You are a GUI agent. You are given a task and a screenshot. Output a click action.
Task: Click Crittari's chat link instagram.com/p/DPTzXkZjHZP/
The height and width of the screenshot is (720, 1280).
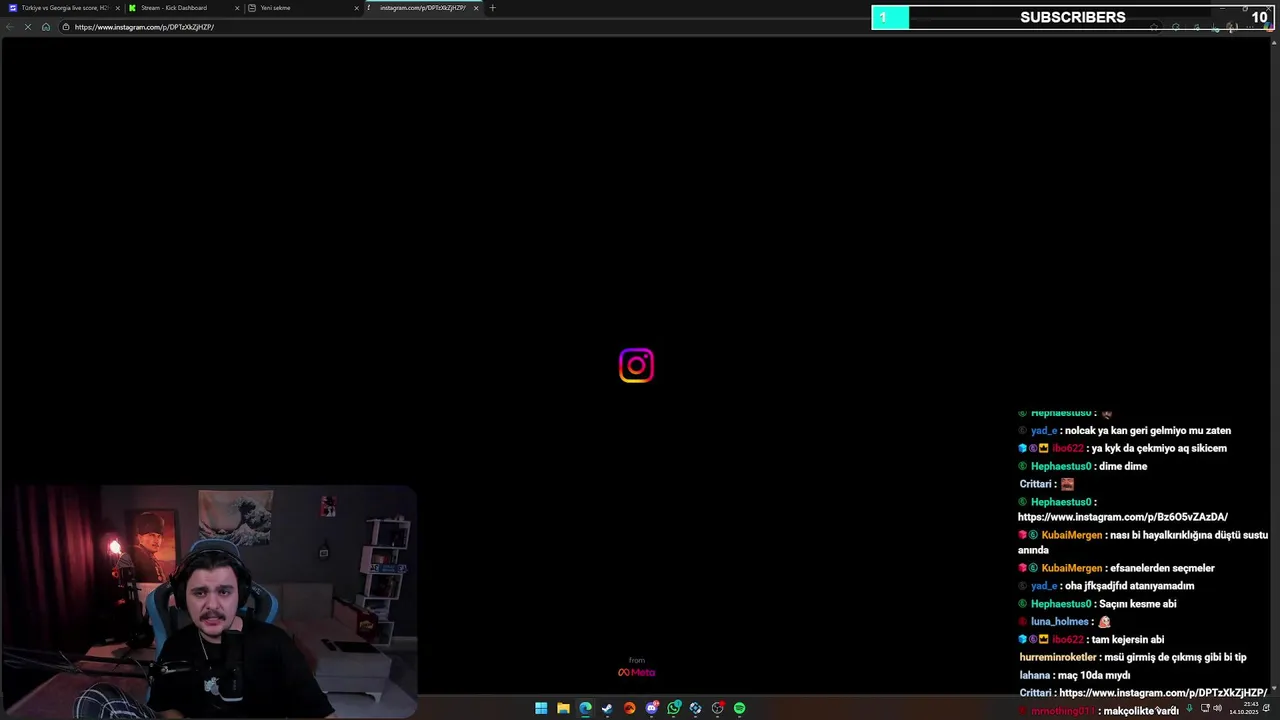[1163, 693]
